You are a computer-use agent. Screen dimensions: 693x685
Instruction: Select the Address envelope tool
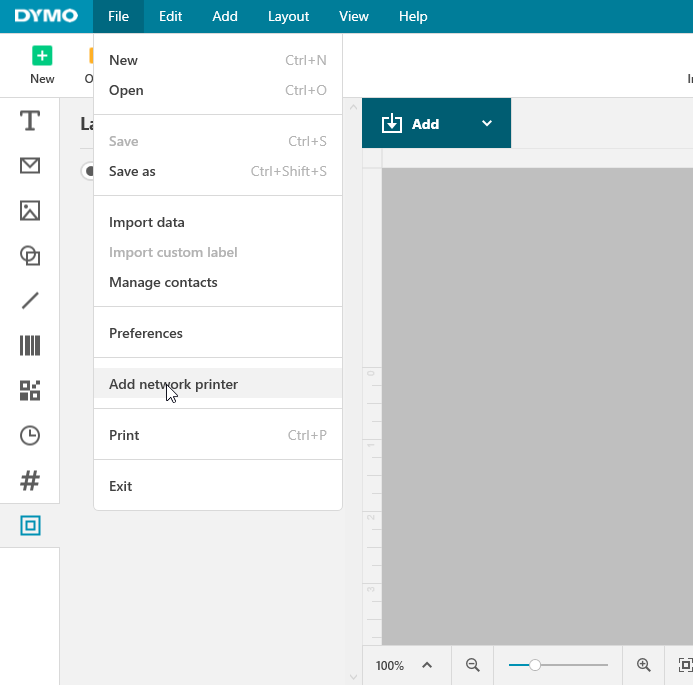click(x=30, y=166)
